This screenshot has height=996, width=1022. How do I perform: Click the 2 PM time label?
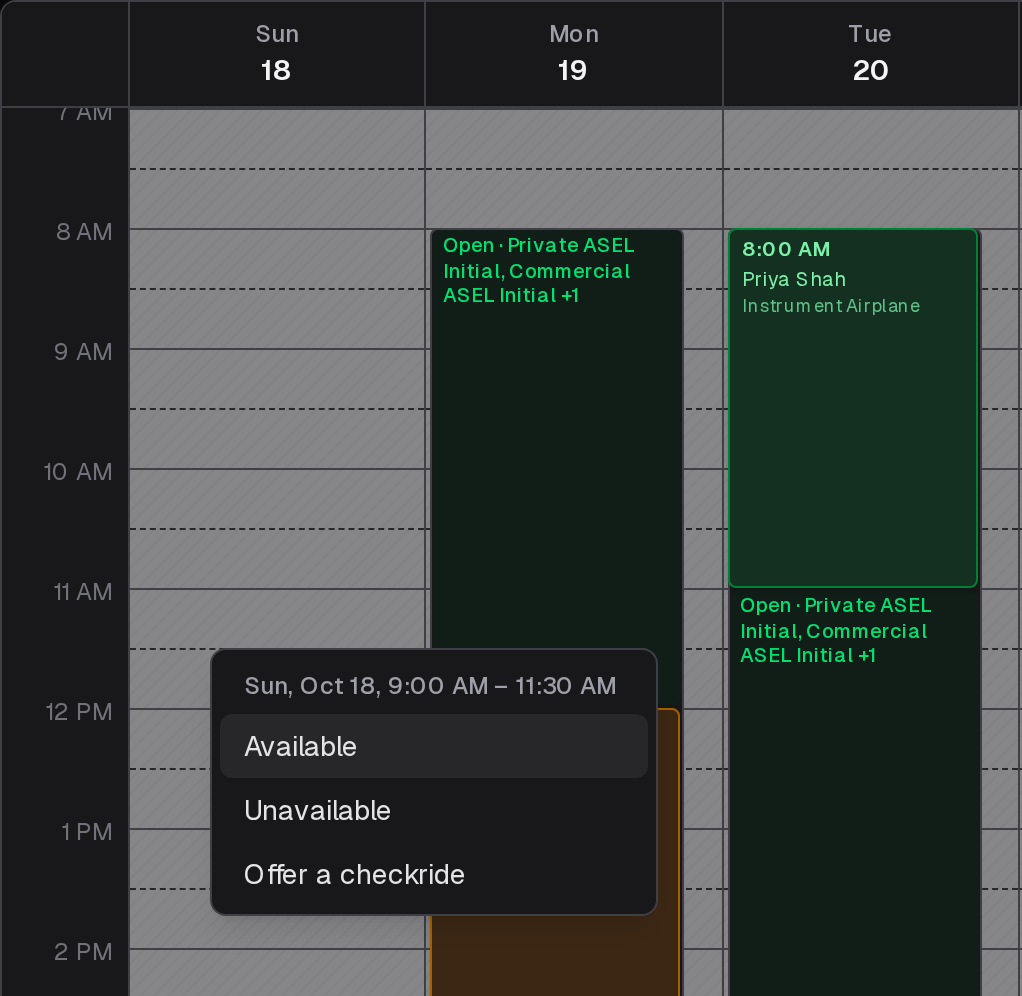[83, 952]
